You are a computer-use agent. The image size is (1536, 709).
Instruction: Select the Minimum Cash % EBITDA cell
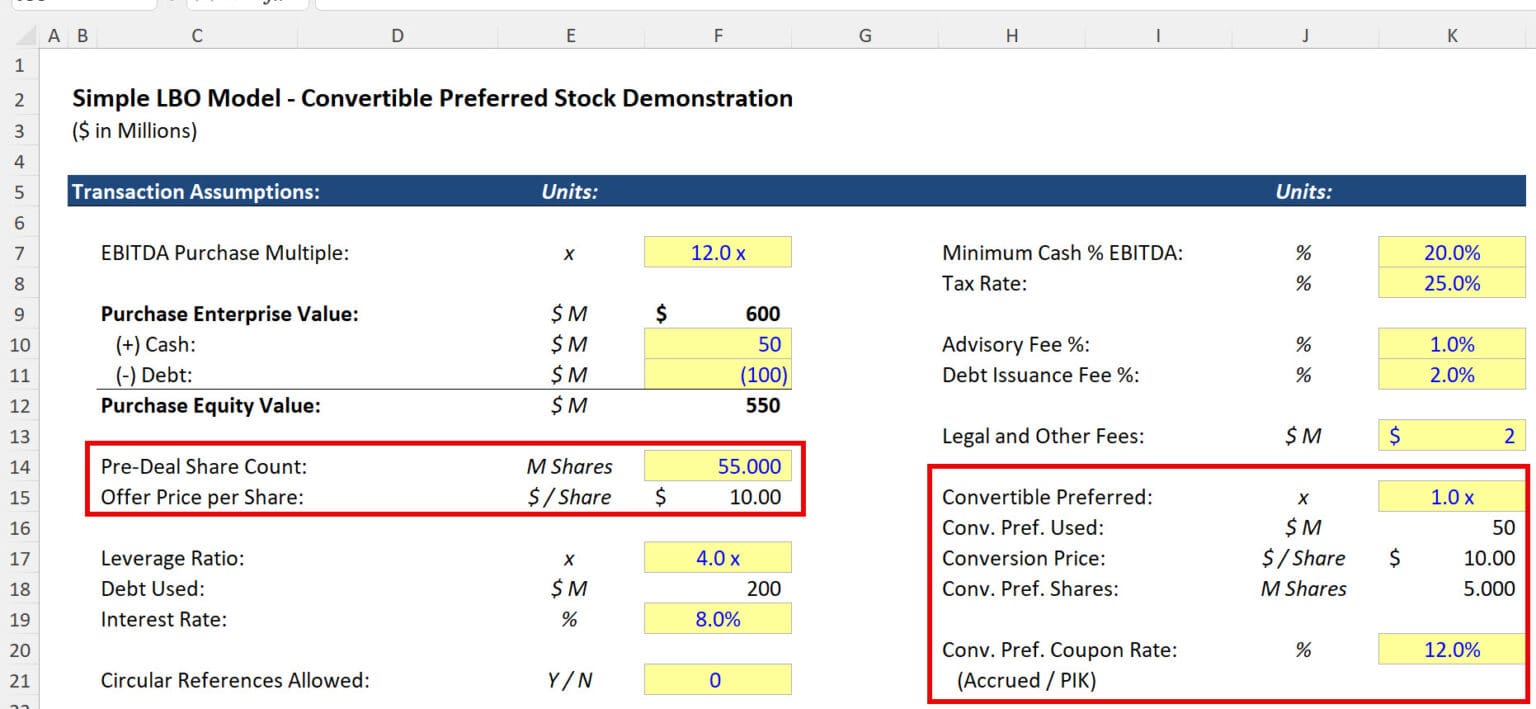click(1451, 252)
